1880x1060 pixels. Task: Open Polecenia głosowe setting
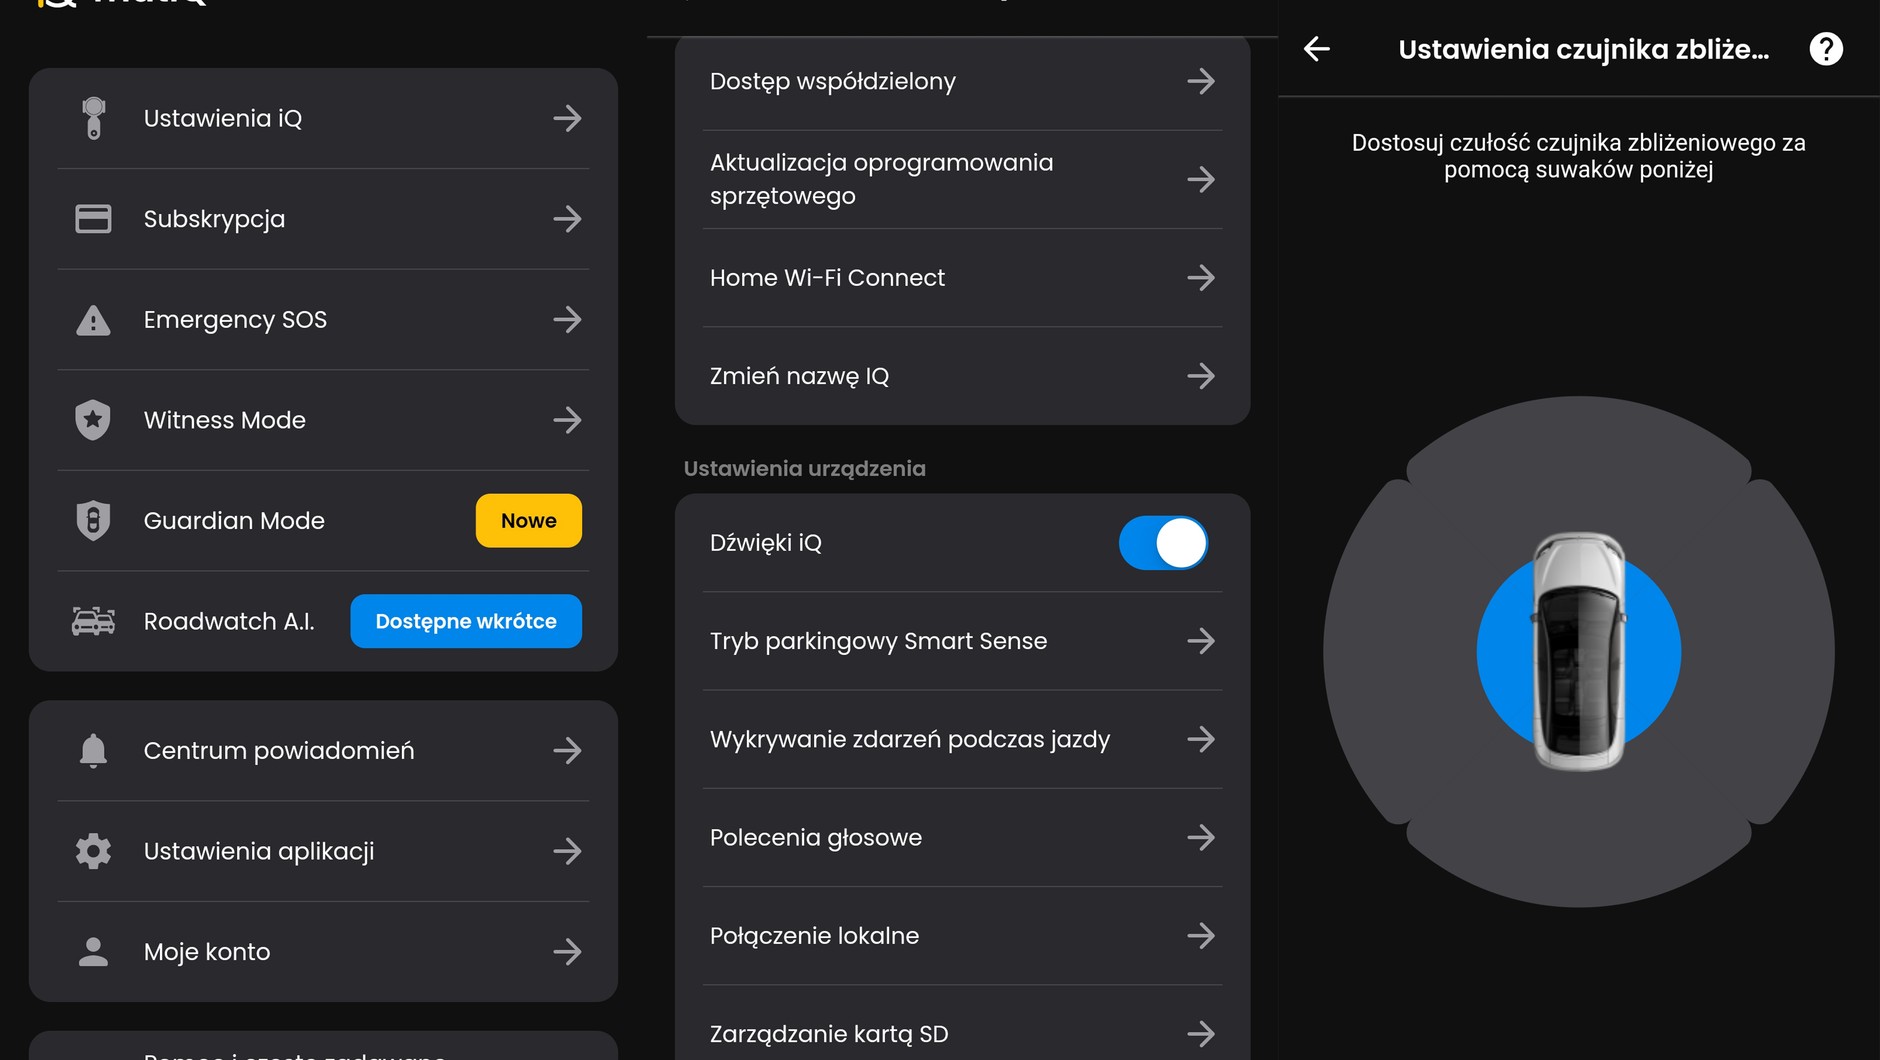tap(962, 837)
